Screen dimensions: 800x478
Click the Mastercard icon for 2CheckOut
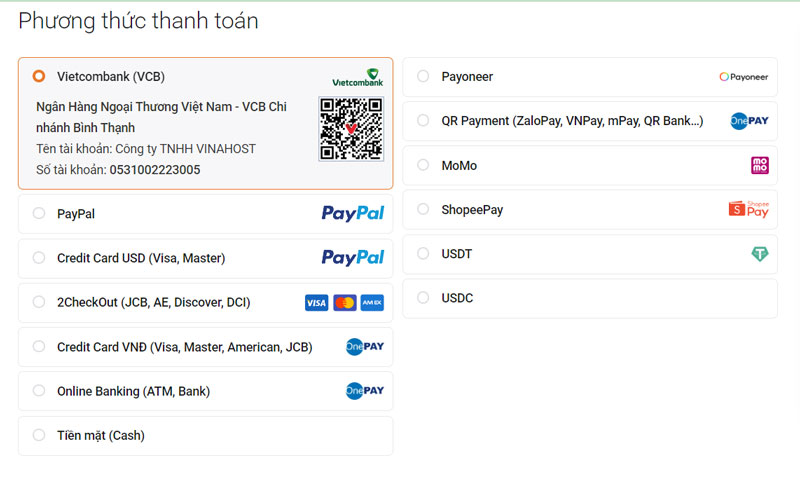click(344, 302)
